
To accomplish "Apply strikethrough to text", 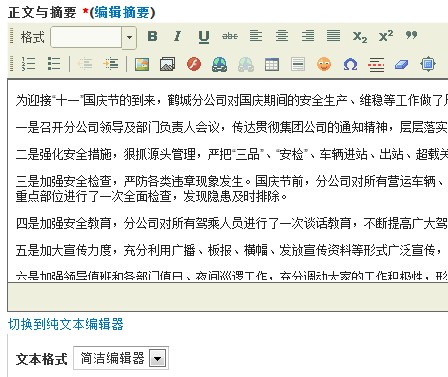I will pos(230,36).
